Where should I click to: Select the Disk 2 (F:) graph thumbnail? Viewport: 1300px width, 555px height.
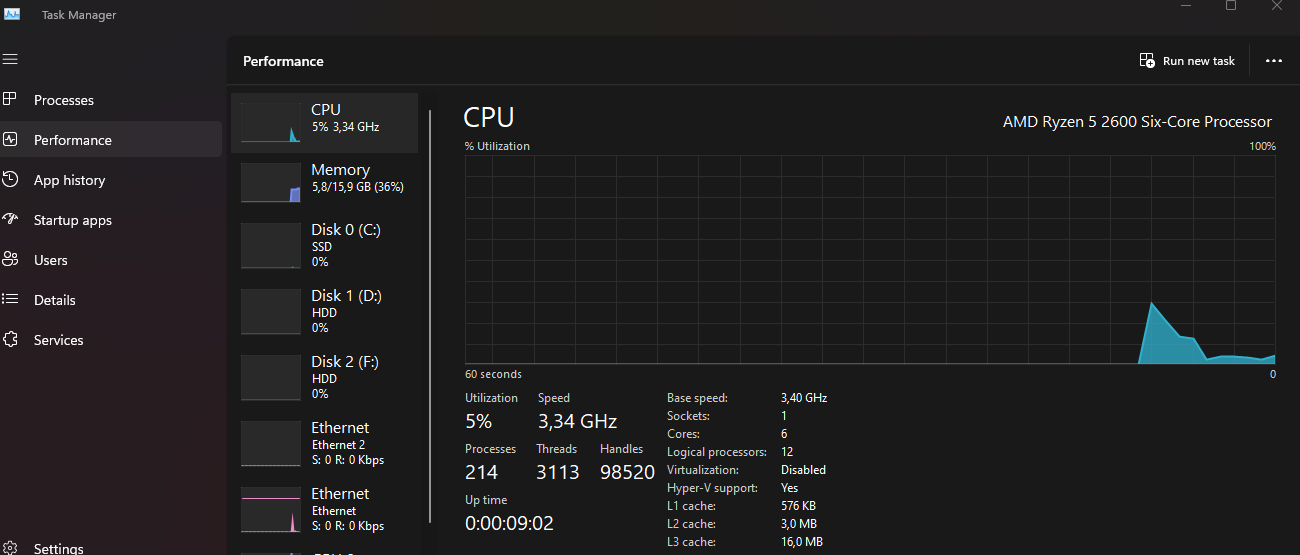(271, 378)
